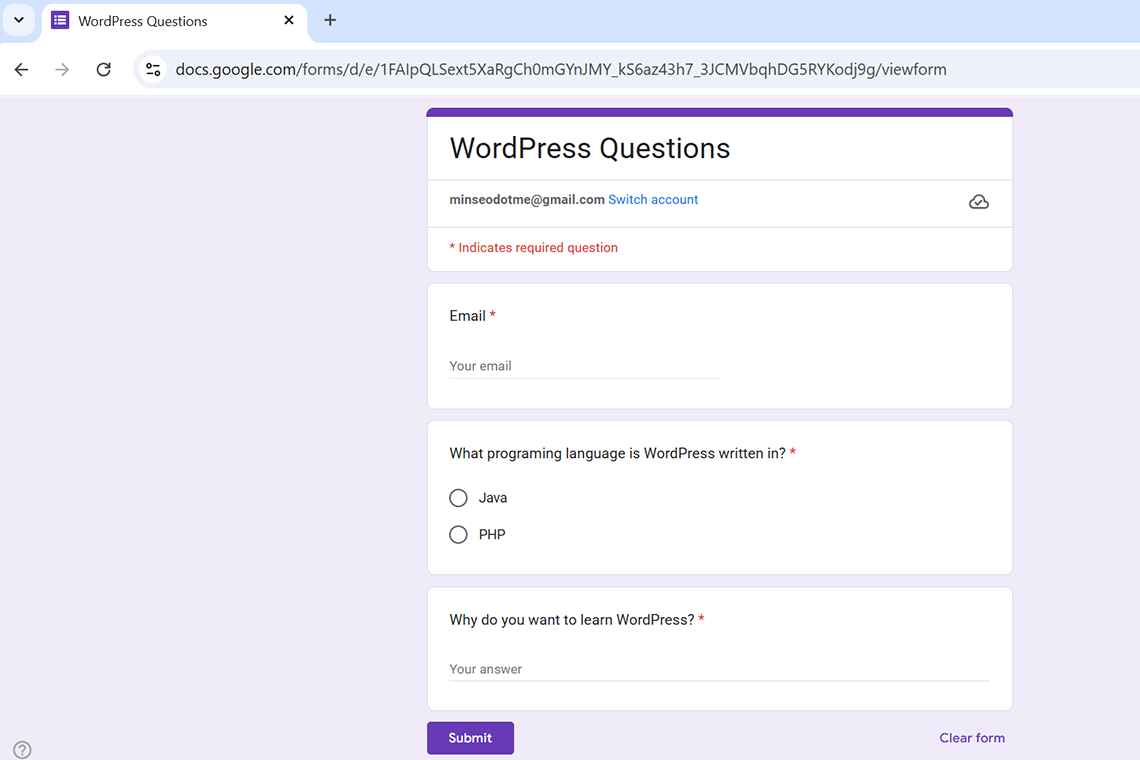Viewport: 1140px width, 760px height.
Task: Click the cloud saved-draft icon
Action: (x=979, y=202)
